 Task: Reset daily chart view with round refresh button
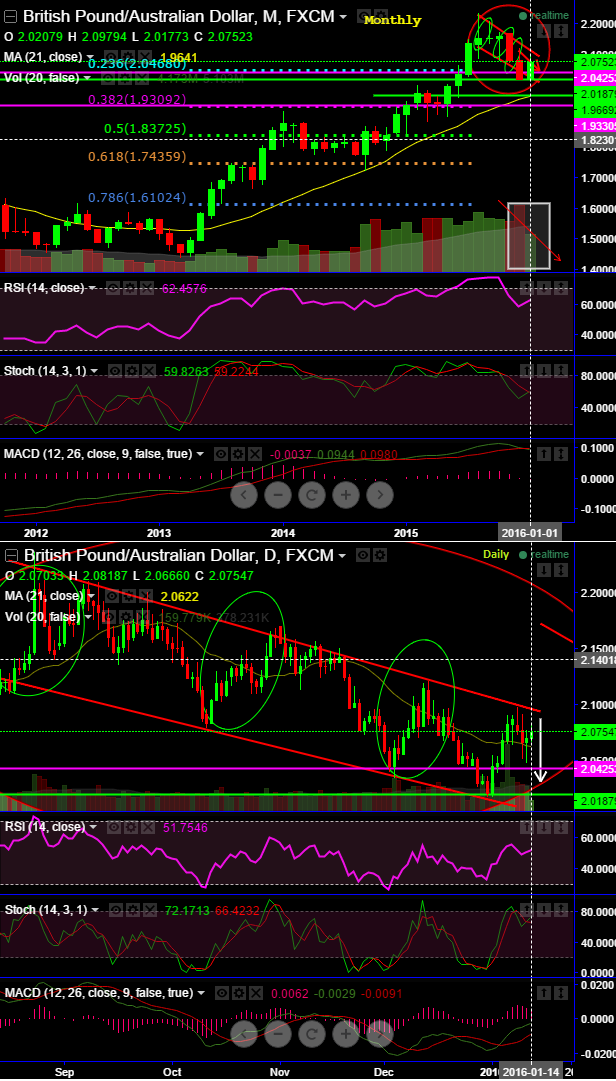tap(311, 1033)
